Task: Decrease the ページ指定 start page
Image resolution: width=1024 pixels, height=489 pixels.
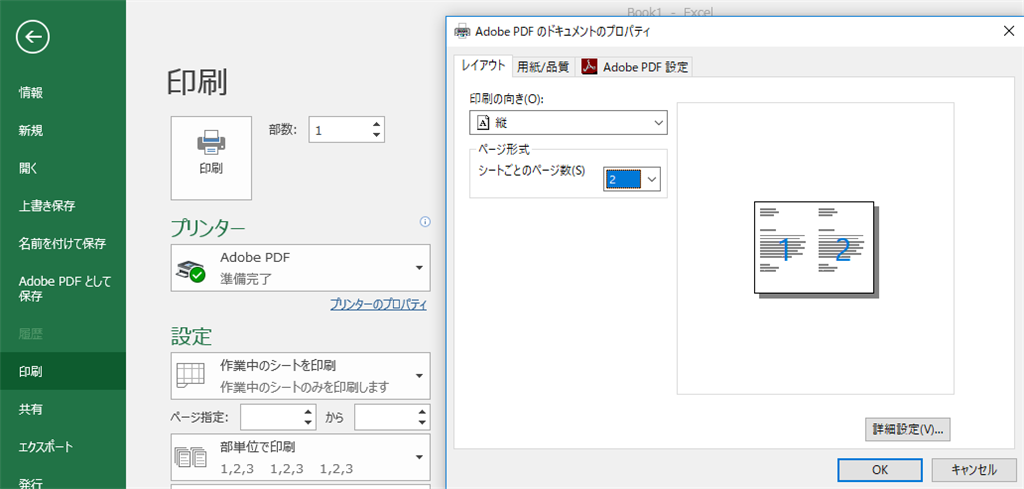Action: 308,423
